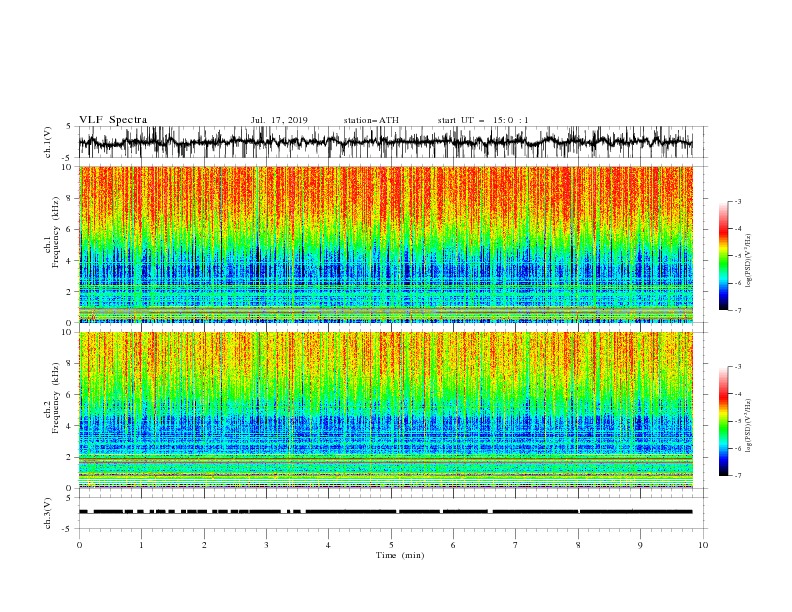The image size is (792, 612).
Task: Click the ch.2 colorbar "-4" value
Action: coord(737,394)
